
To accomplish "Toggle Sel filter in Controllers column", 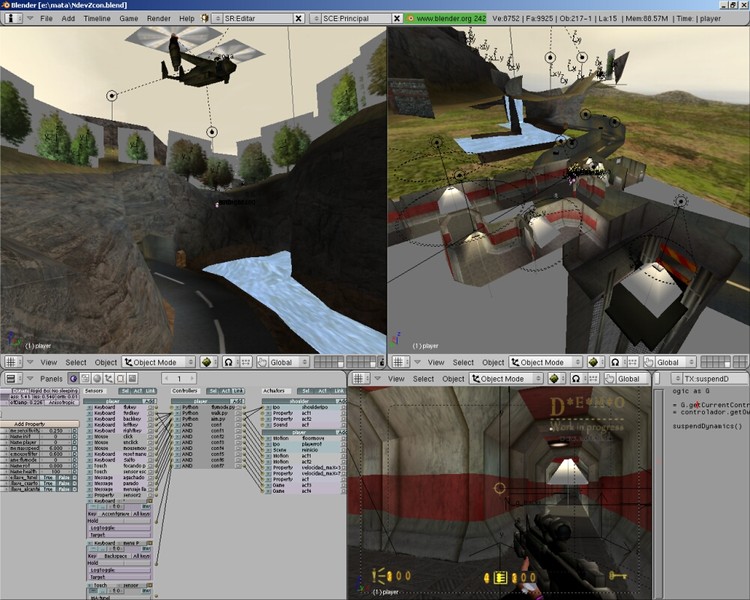I will coord(213,391).
